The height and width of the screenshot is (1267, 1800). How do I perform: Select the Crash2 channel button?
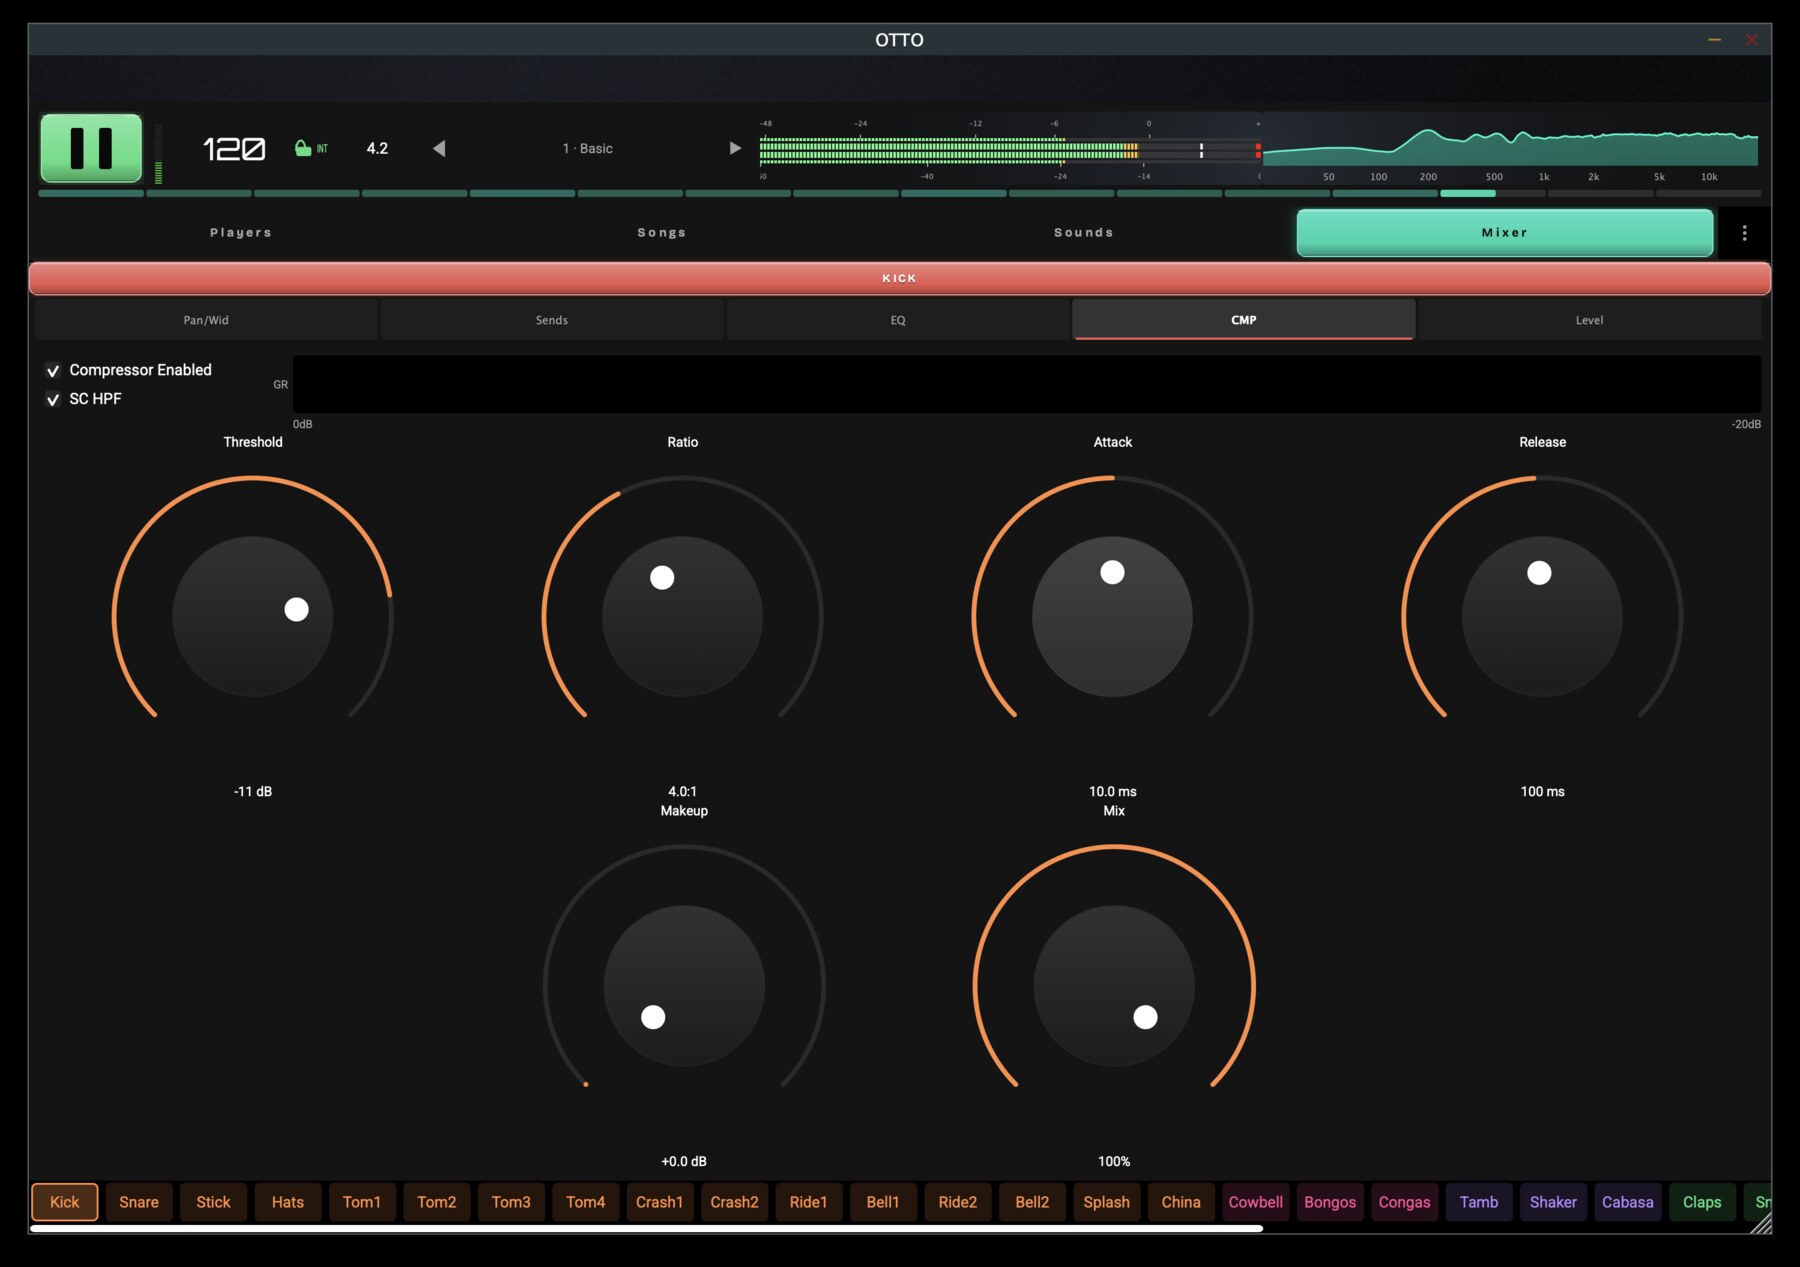point(735,1202)
